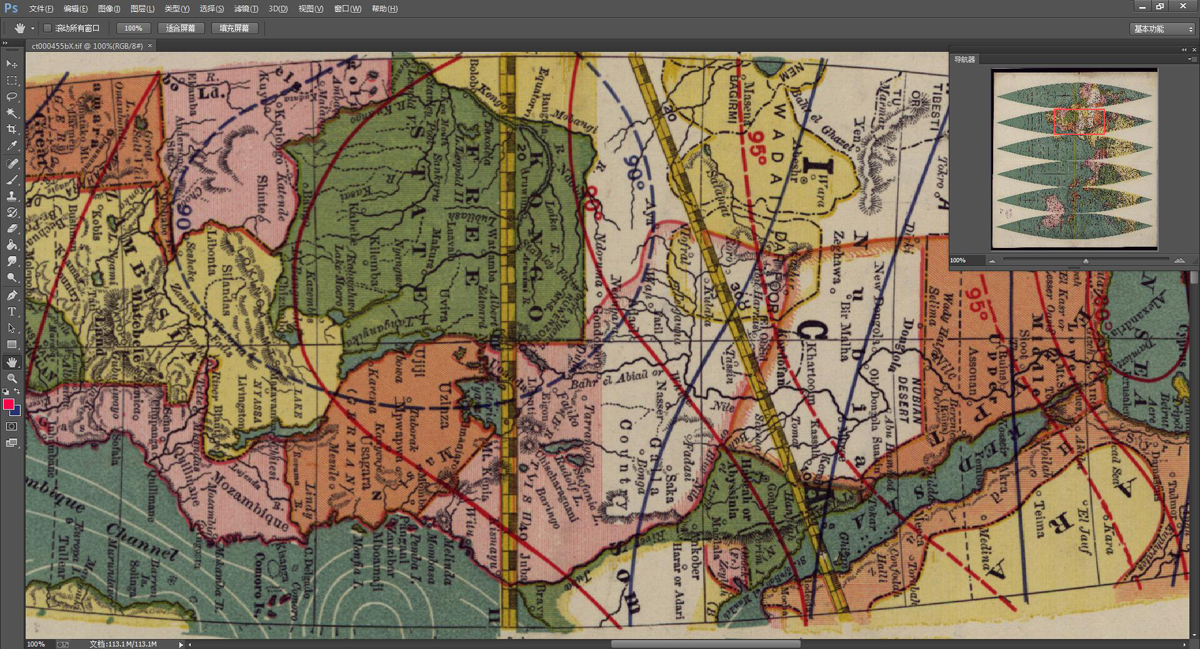
Task: Click the Navigator map thumbnail preview
Action: pos(1074,159)
